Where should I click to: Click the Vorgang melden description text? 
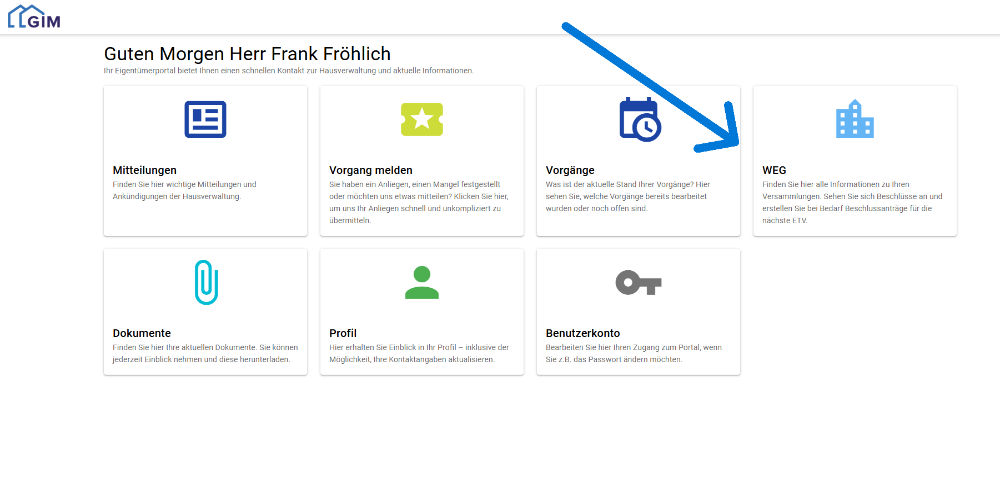[x=419, y=202]
